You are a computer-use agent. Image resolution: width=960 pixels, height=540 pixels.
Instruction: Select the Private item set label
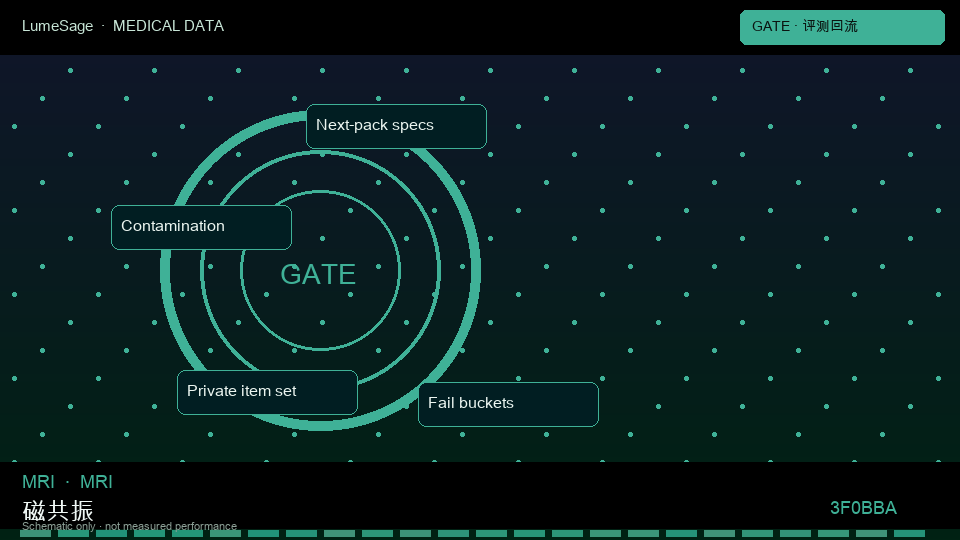(268, 392)
